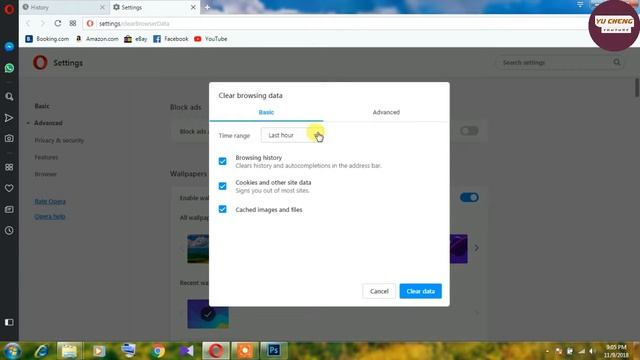This screenshot has width=640, height=360.
Task: Open WhatsApp in the Opera sidebar
Action: pos(9,68)
